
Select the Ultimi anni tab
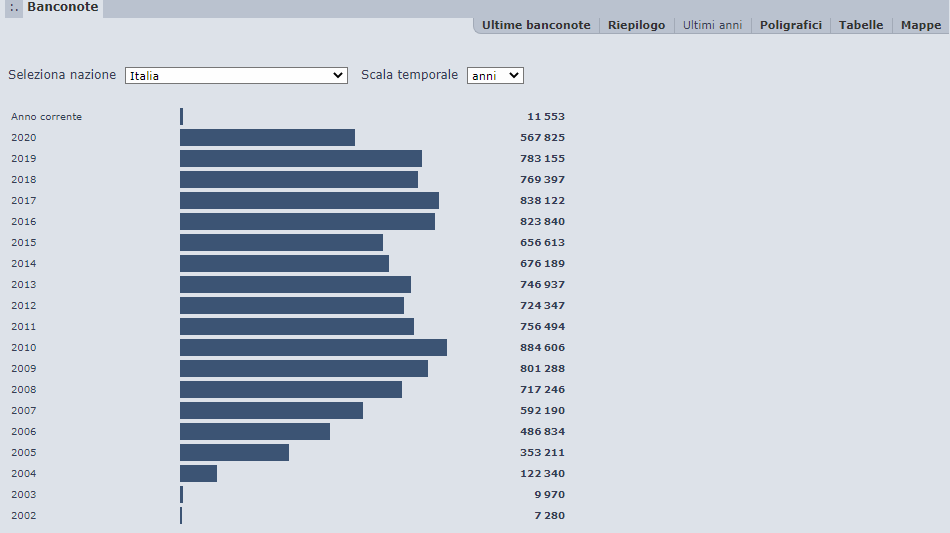(712, 25)
